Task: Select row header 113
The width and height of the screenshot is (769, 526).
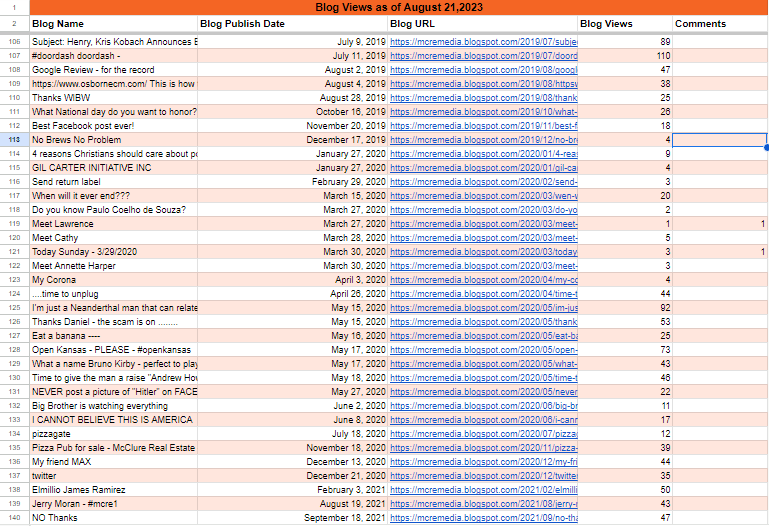Action: [x=14, y=140]
